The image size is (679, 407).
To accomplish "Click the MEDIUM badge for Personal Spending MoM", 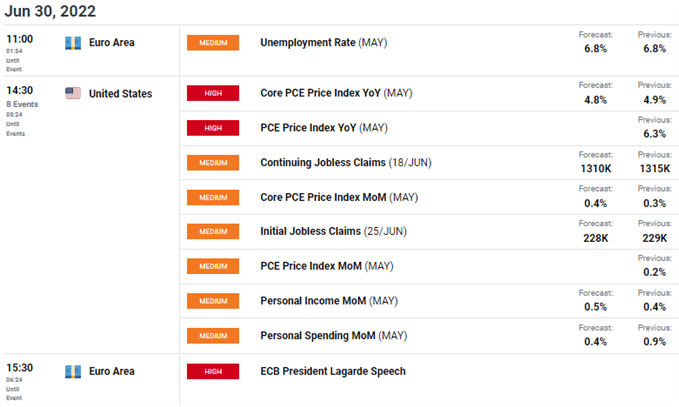I will [x=212, y=335].
